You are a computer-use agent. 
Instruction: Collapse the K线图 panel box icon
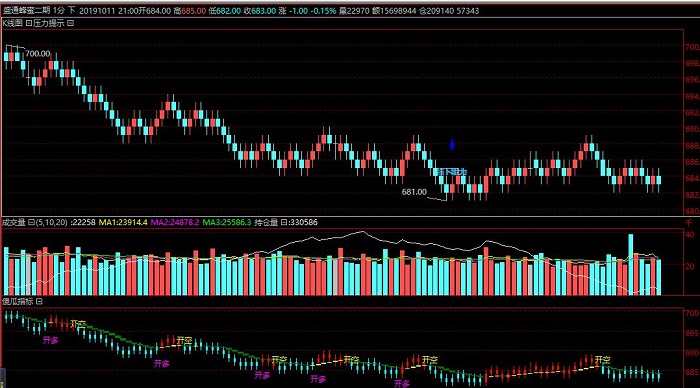click(29, 23)
